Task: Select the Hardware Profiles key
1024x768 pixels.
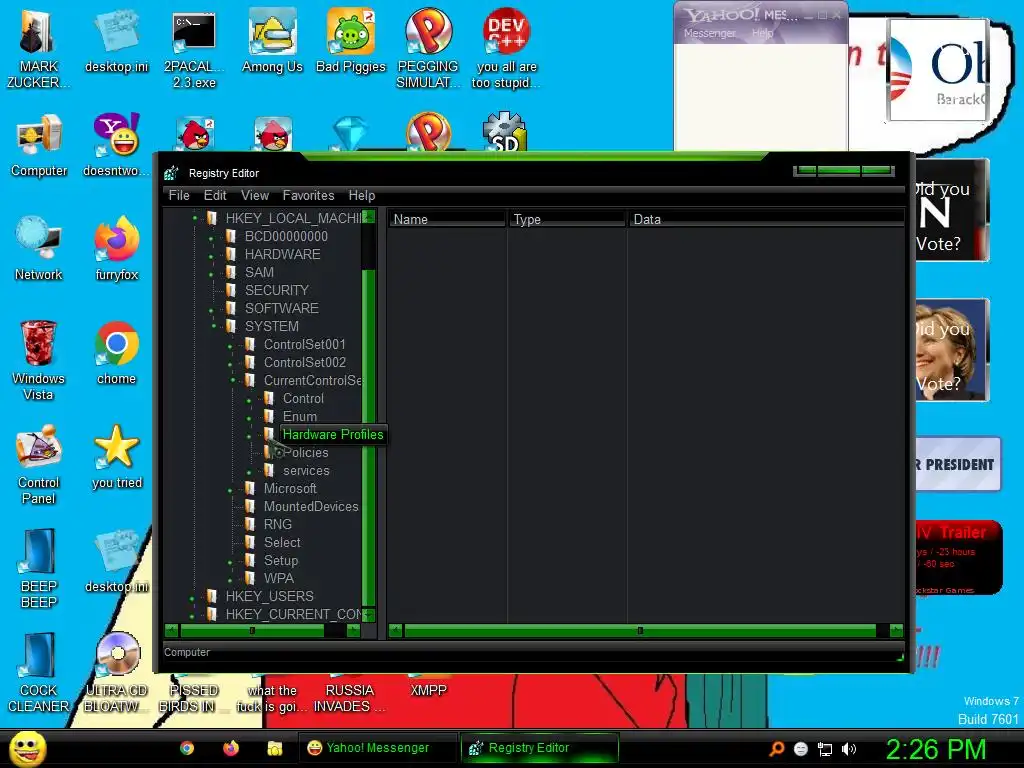Action: tap(333, 434)
